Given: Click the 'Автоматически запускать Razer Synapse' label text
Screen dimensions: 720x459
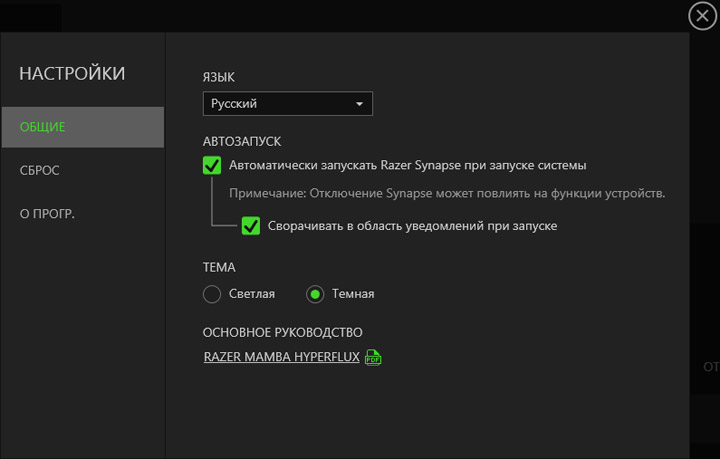Looking at the screenshot, I should coord(407,165).
